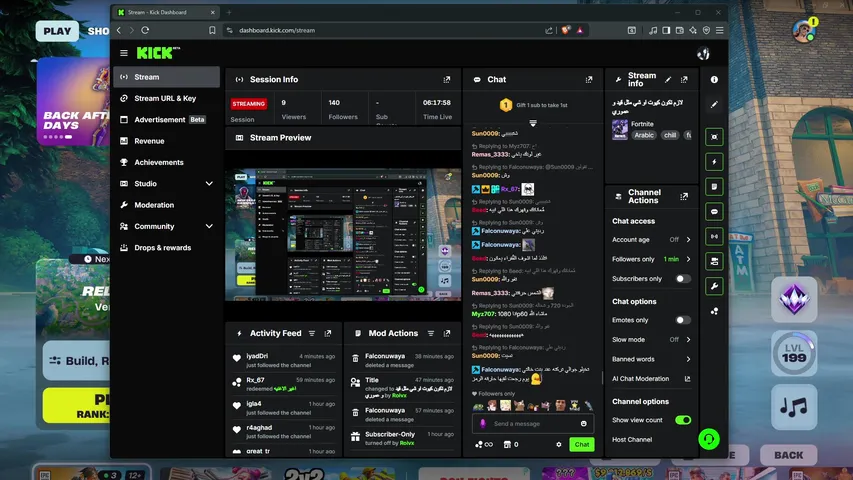This screenshot has width=853, height=480.
Task: Click the LVL 199 badge in Fortnite
Action: (794, 353)
